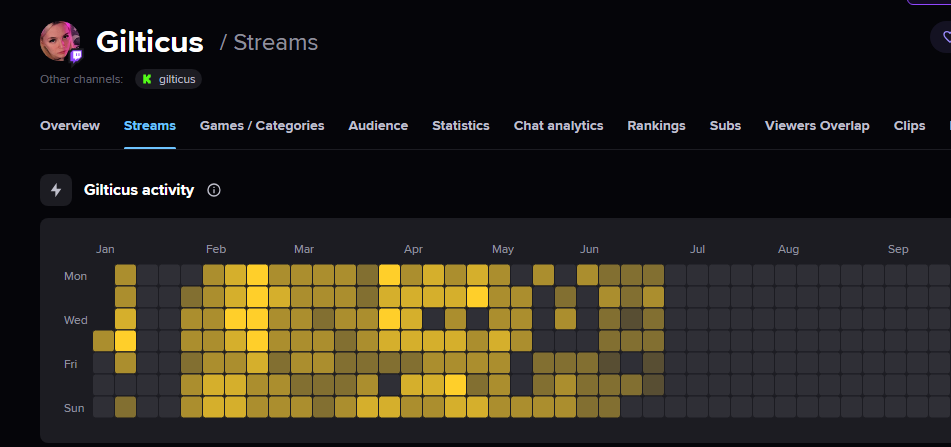This screenshot has height=447, width=951.
Task: Click the Mon row label
Action: pos(75,276)
